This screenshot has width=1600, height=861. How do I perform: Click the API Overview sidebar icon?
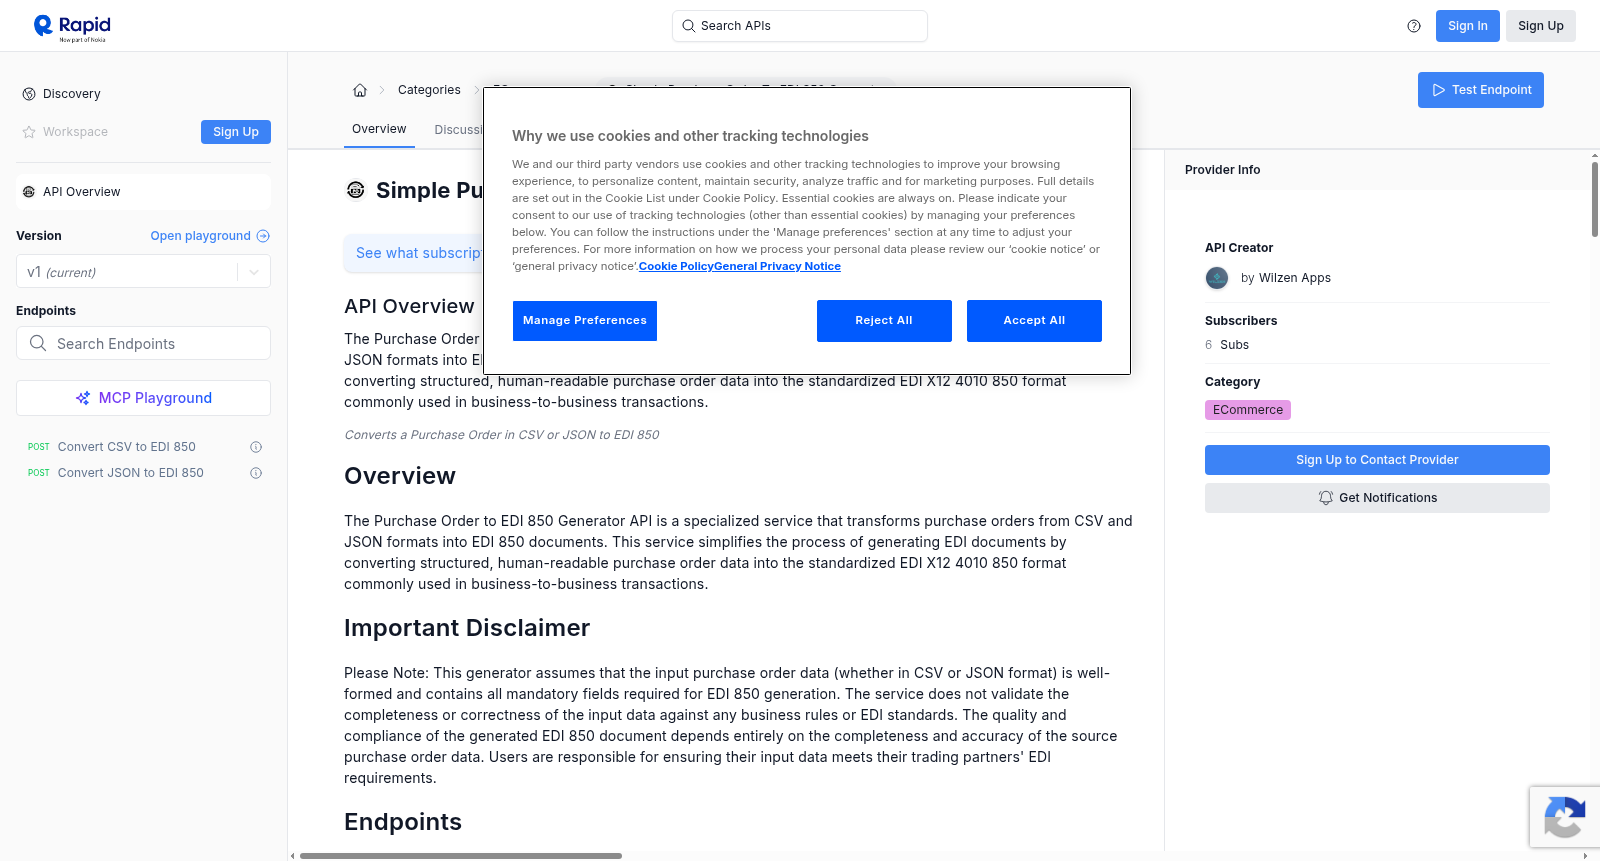tap(29, 192)
